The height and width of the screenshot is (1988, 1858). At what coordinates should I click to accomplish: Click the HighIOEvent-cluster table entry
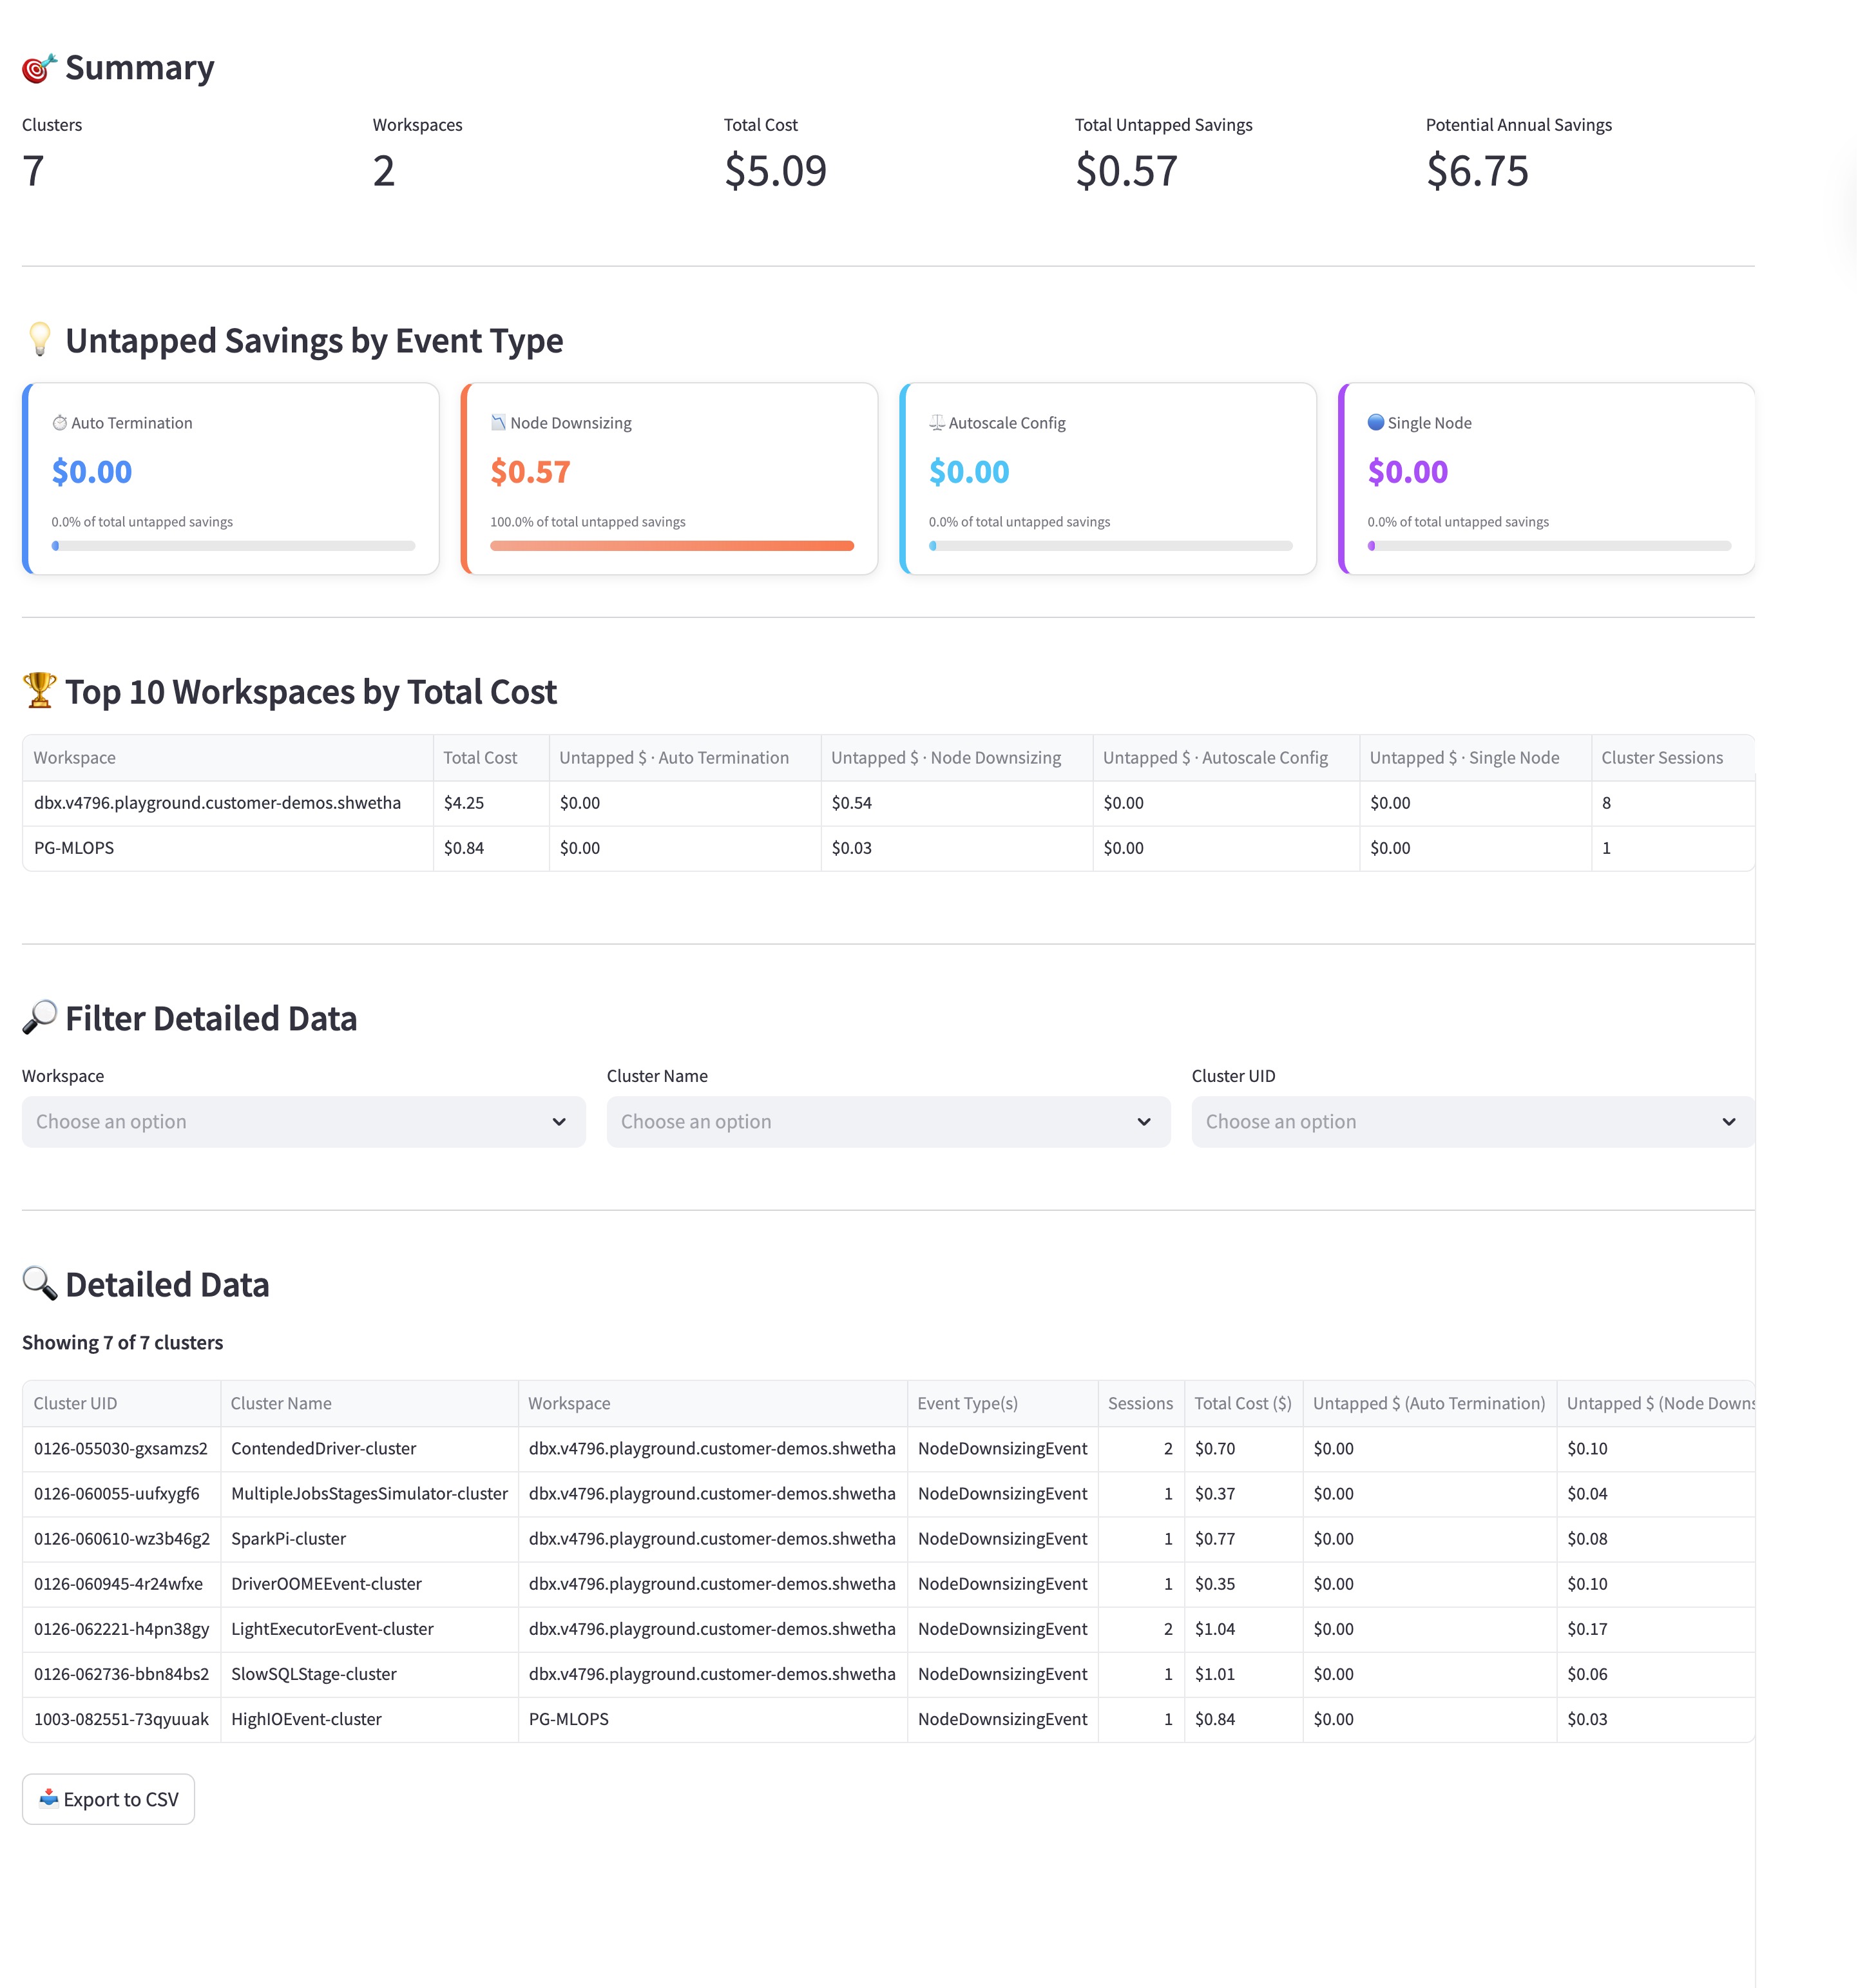305,1719
